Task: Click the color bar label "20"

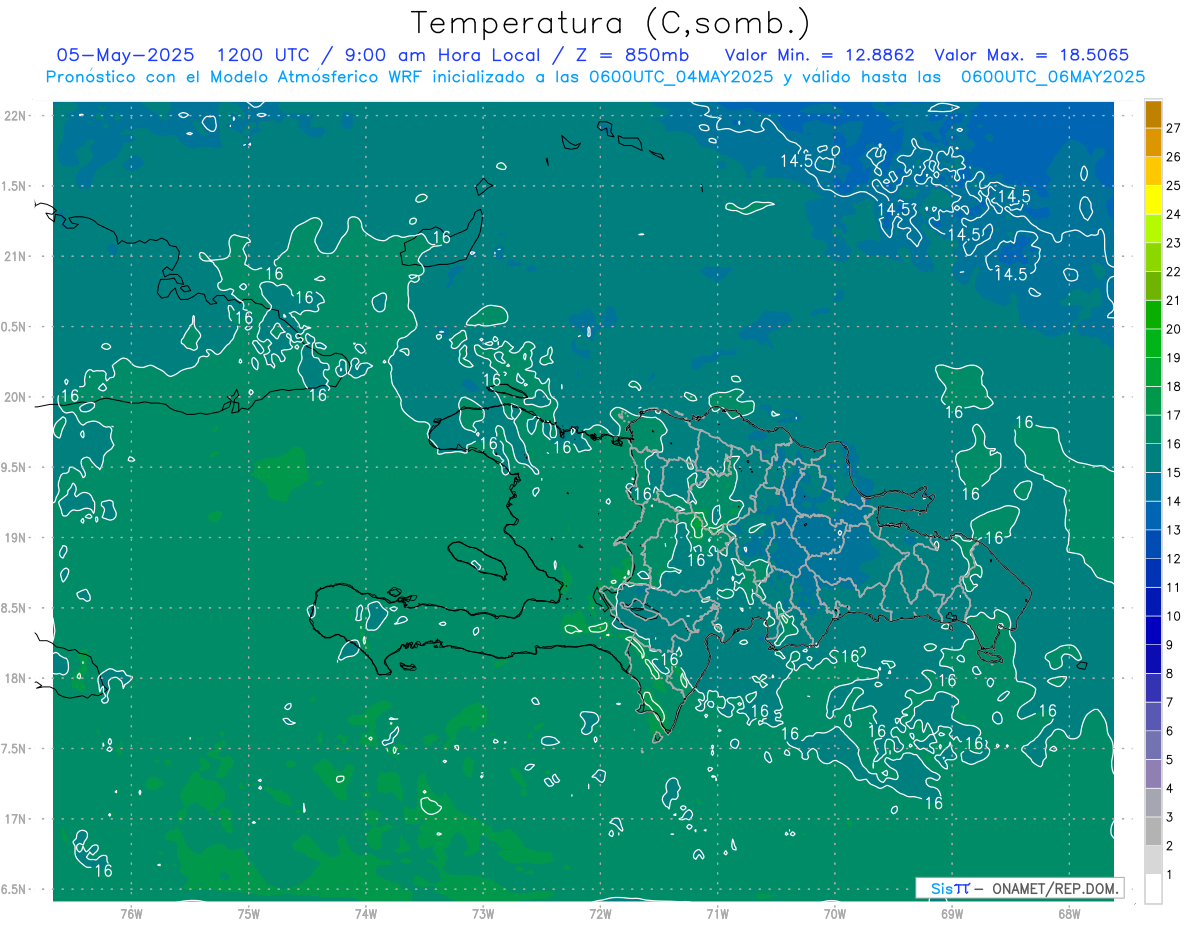Action: coord(1174,329)
